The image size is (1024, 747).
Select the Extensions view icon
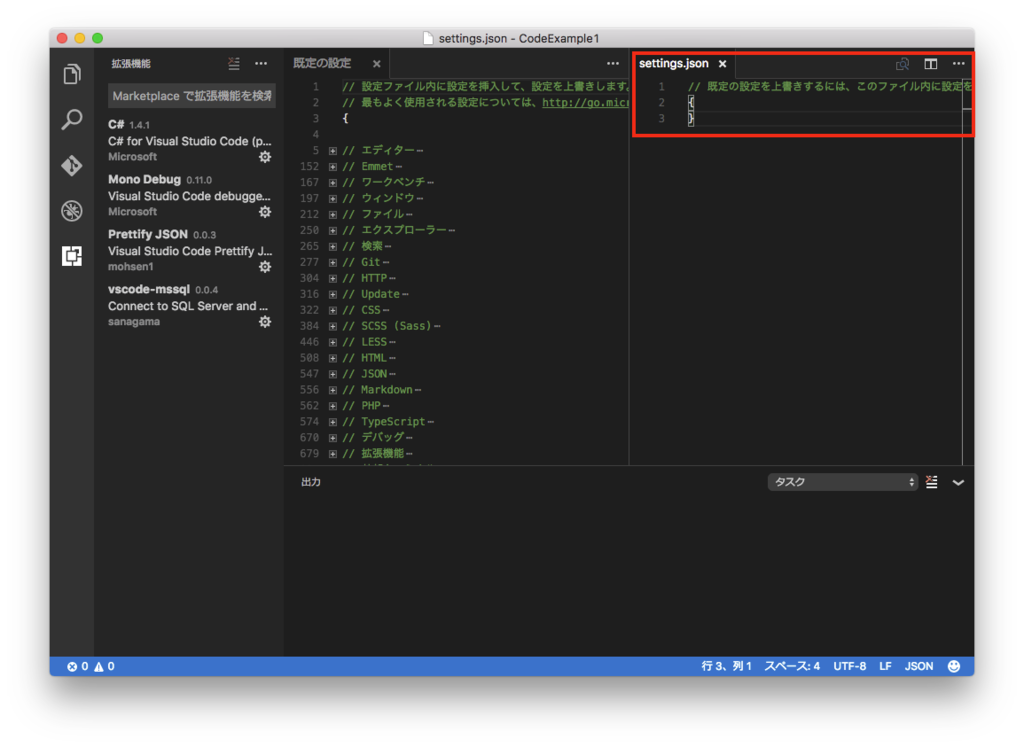click(x=72, y=255)
